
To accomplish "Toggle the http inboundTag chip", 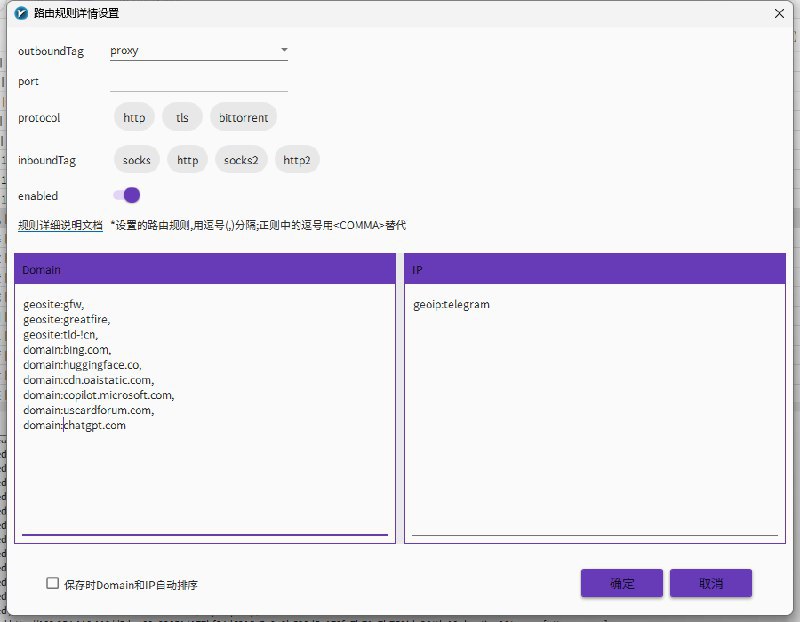I will tap(187, 160).
